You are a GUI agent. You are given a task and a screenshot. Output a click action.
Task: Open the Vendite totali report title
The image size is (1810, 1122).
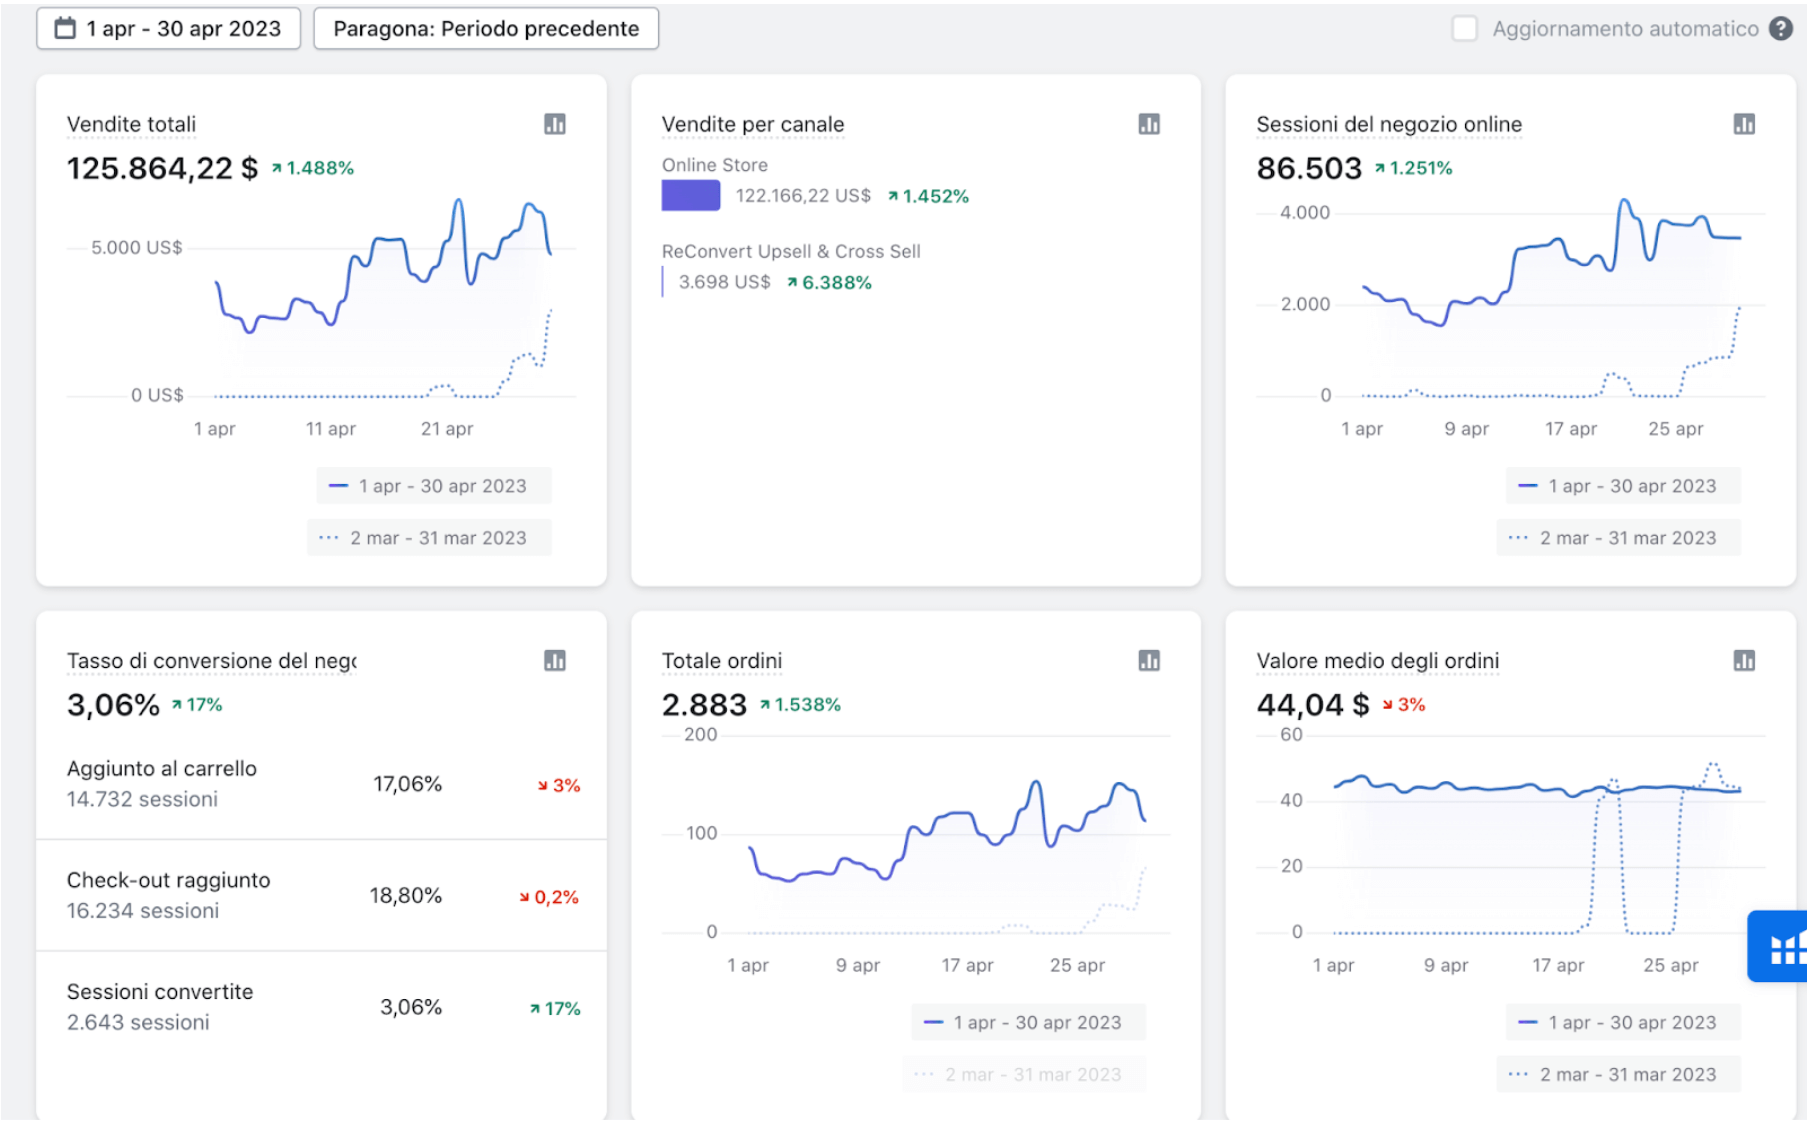pos(131,124)
